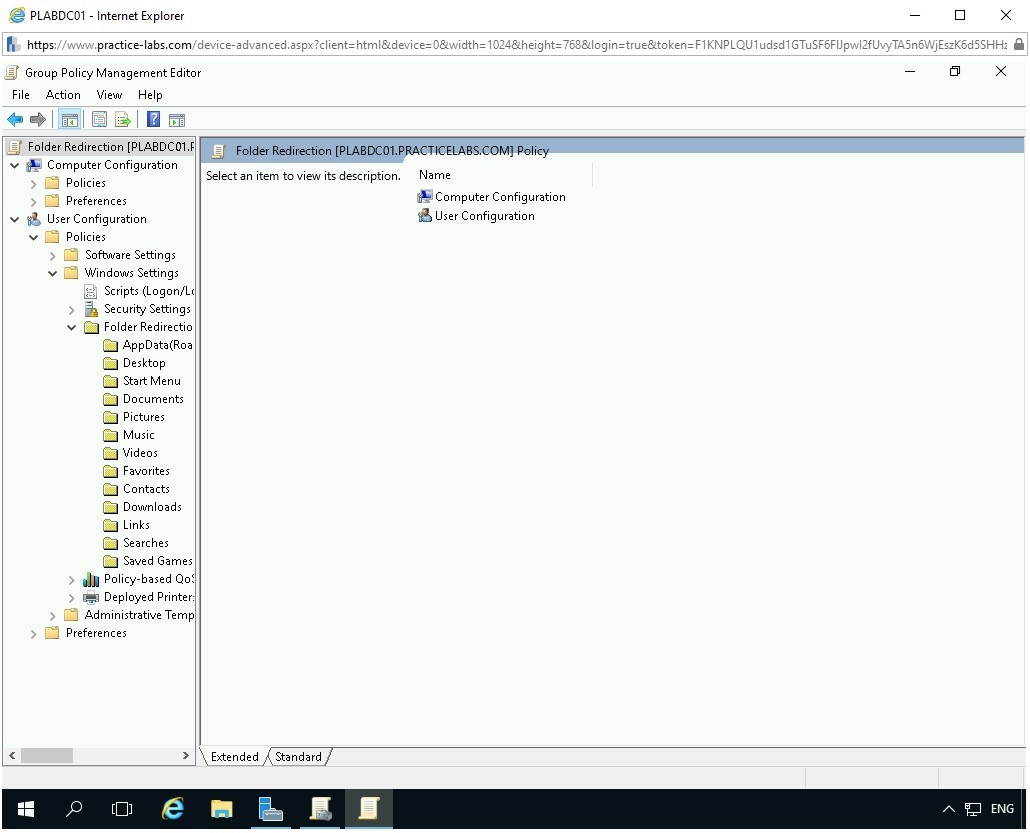Click the Properties toolbar icon
Image resolution: width=1030 pixels, height=833 pixels.
(x=99, y=120)
